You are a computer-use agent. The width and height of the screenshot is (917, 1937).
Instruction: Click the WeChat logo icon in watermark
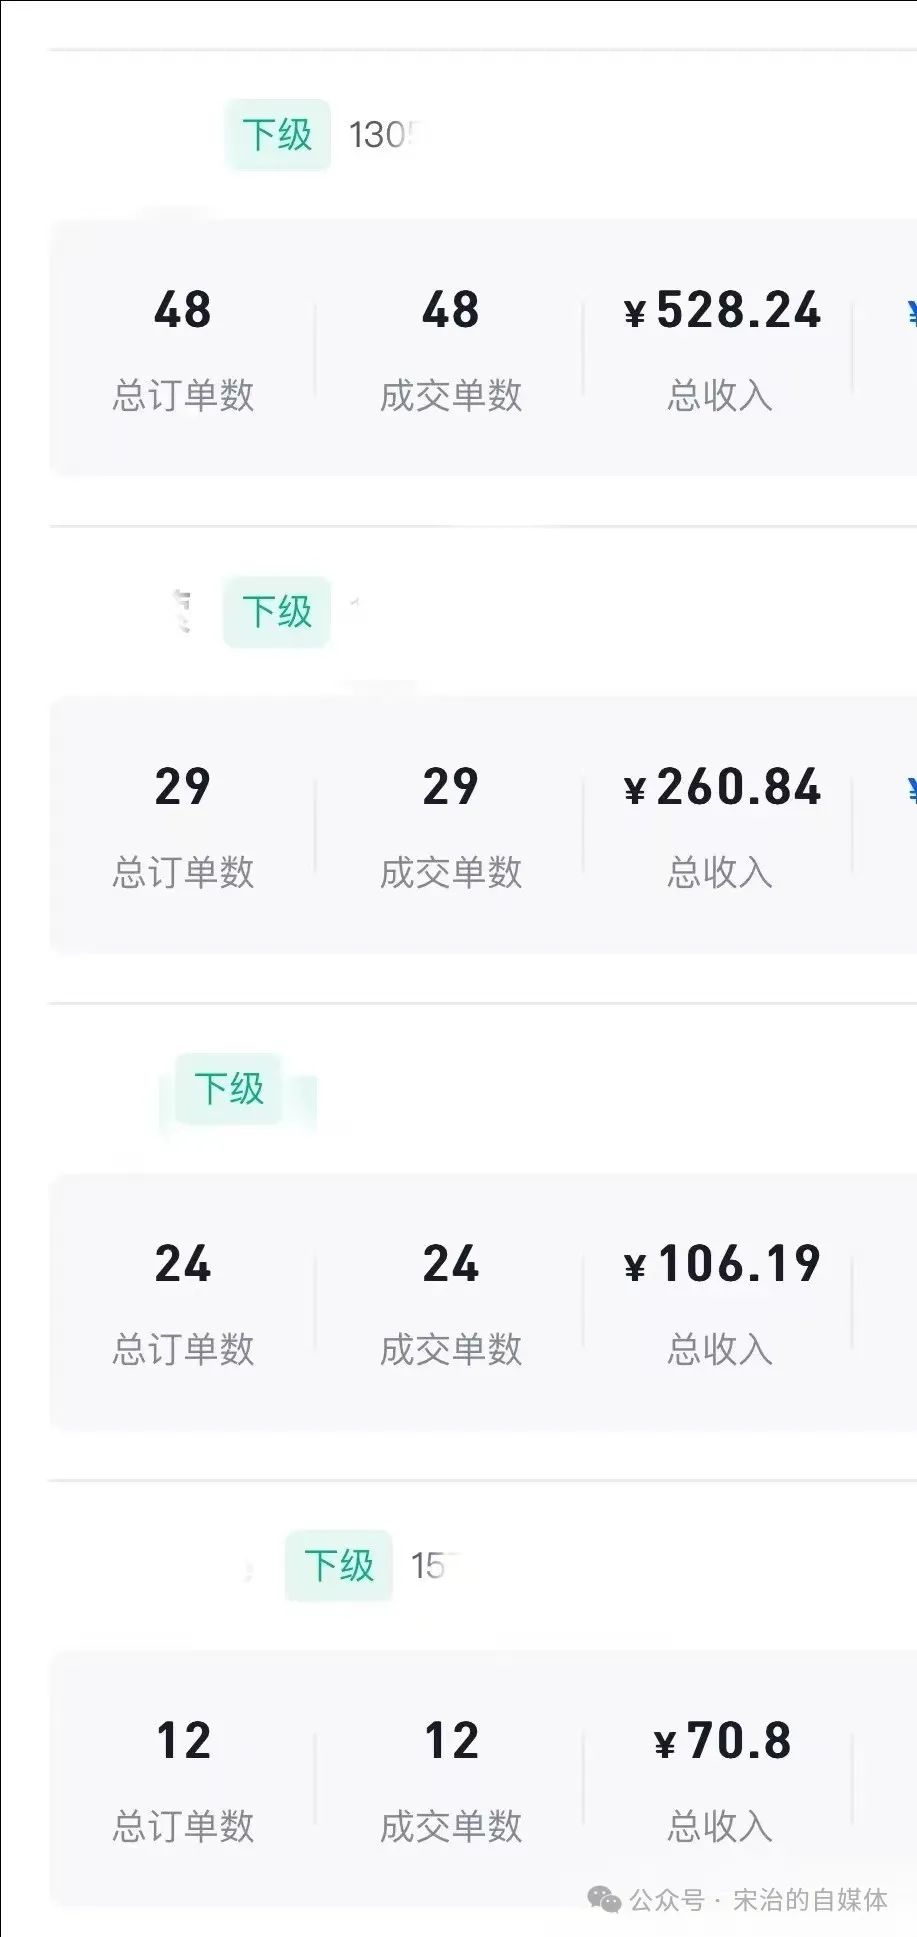coord(604,1900)
